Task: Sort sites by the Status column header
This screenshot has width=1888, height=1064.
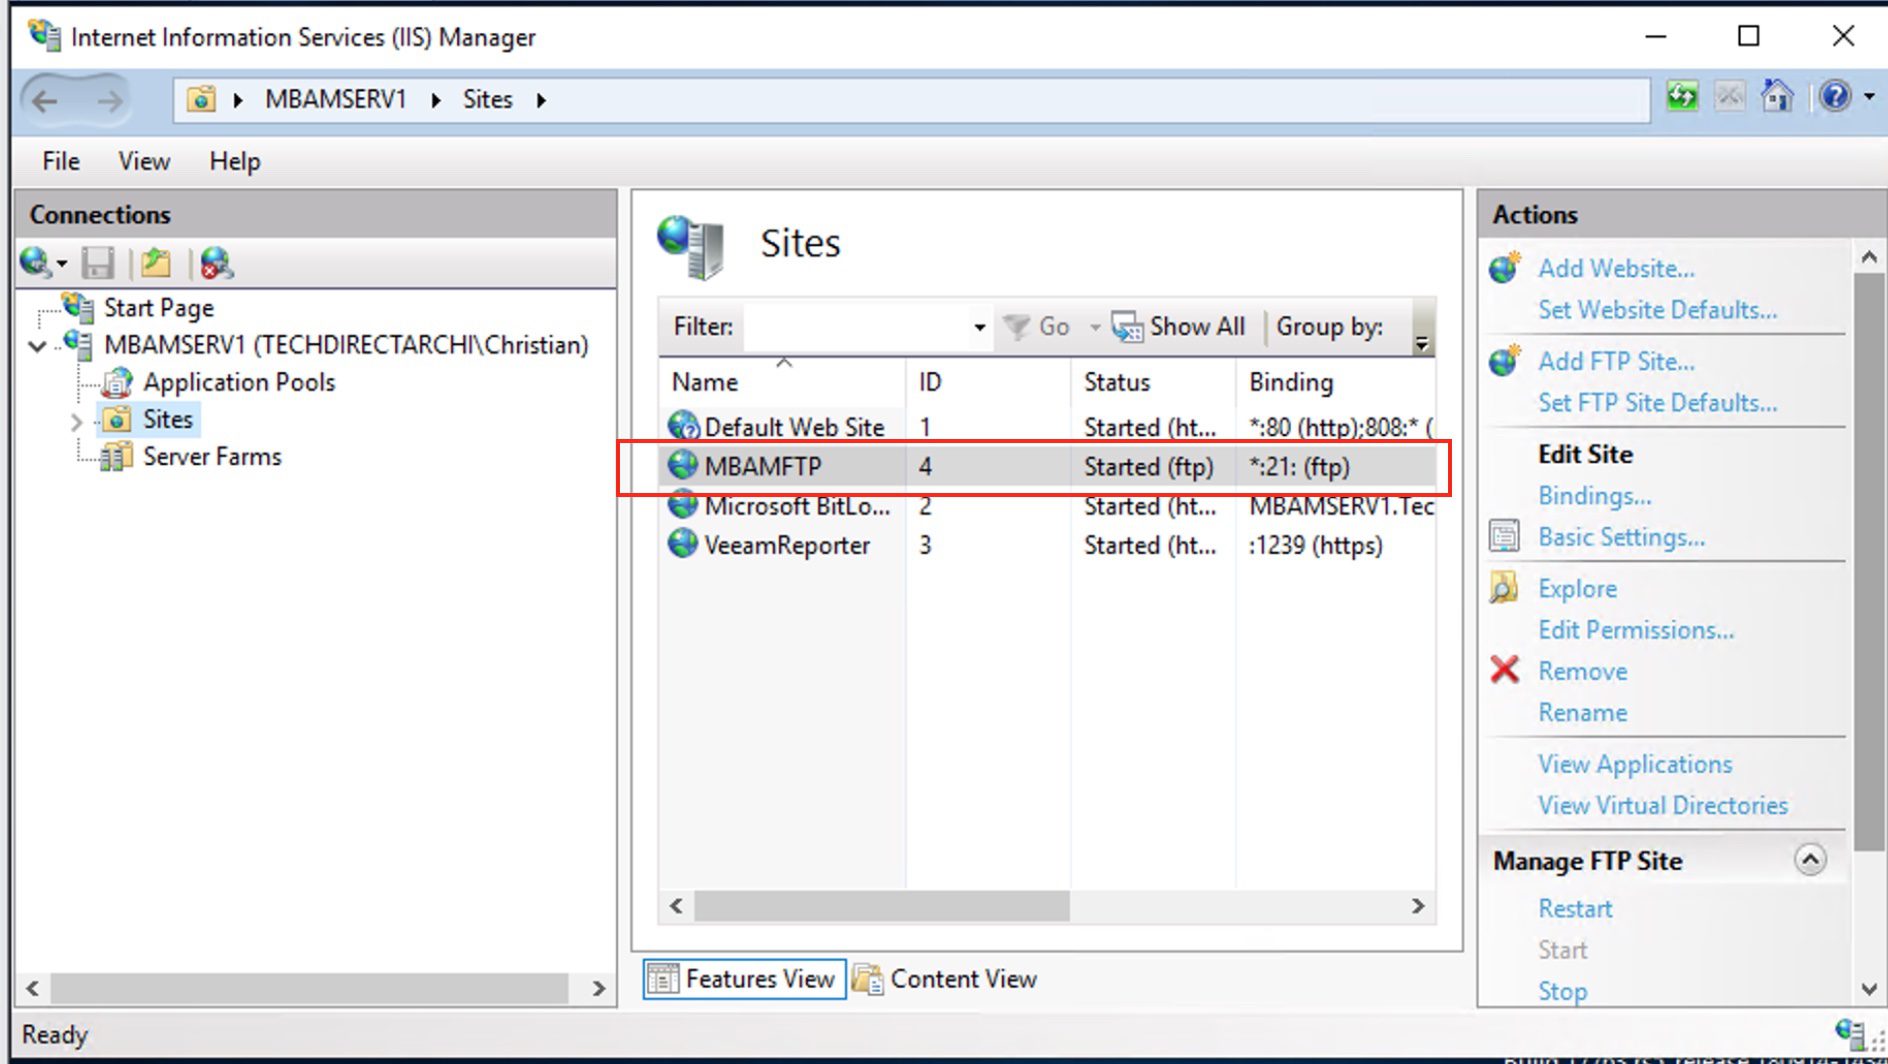Action: click(1152, 382)
